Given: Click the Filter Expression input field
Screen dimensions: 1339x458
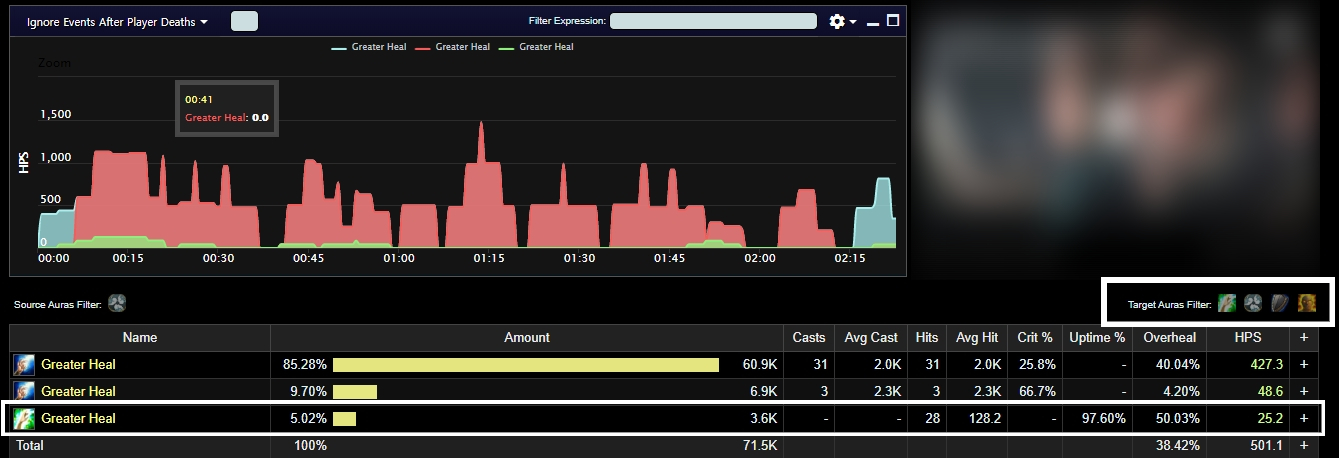Looking at the screenshot, I should (x=714, y=20).
